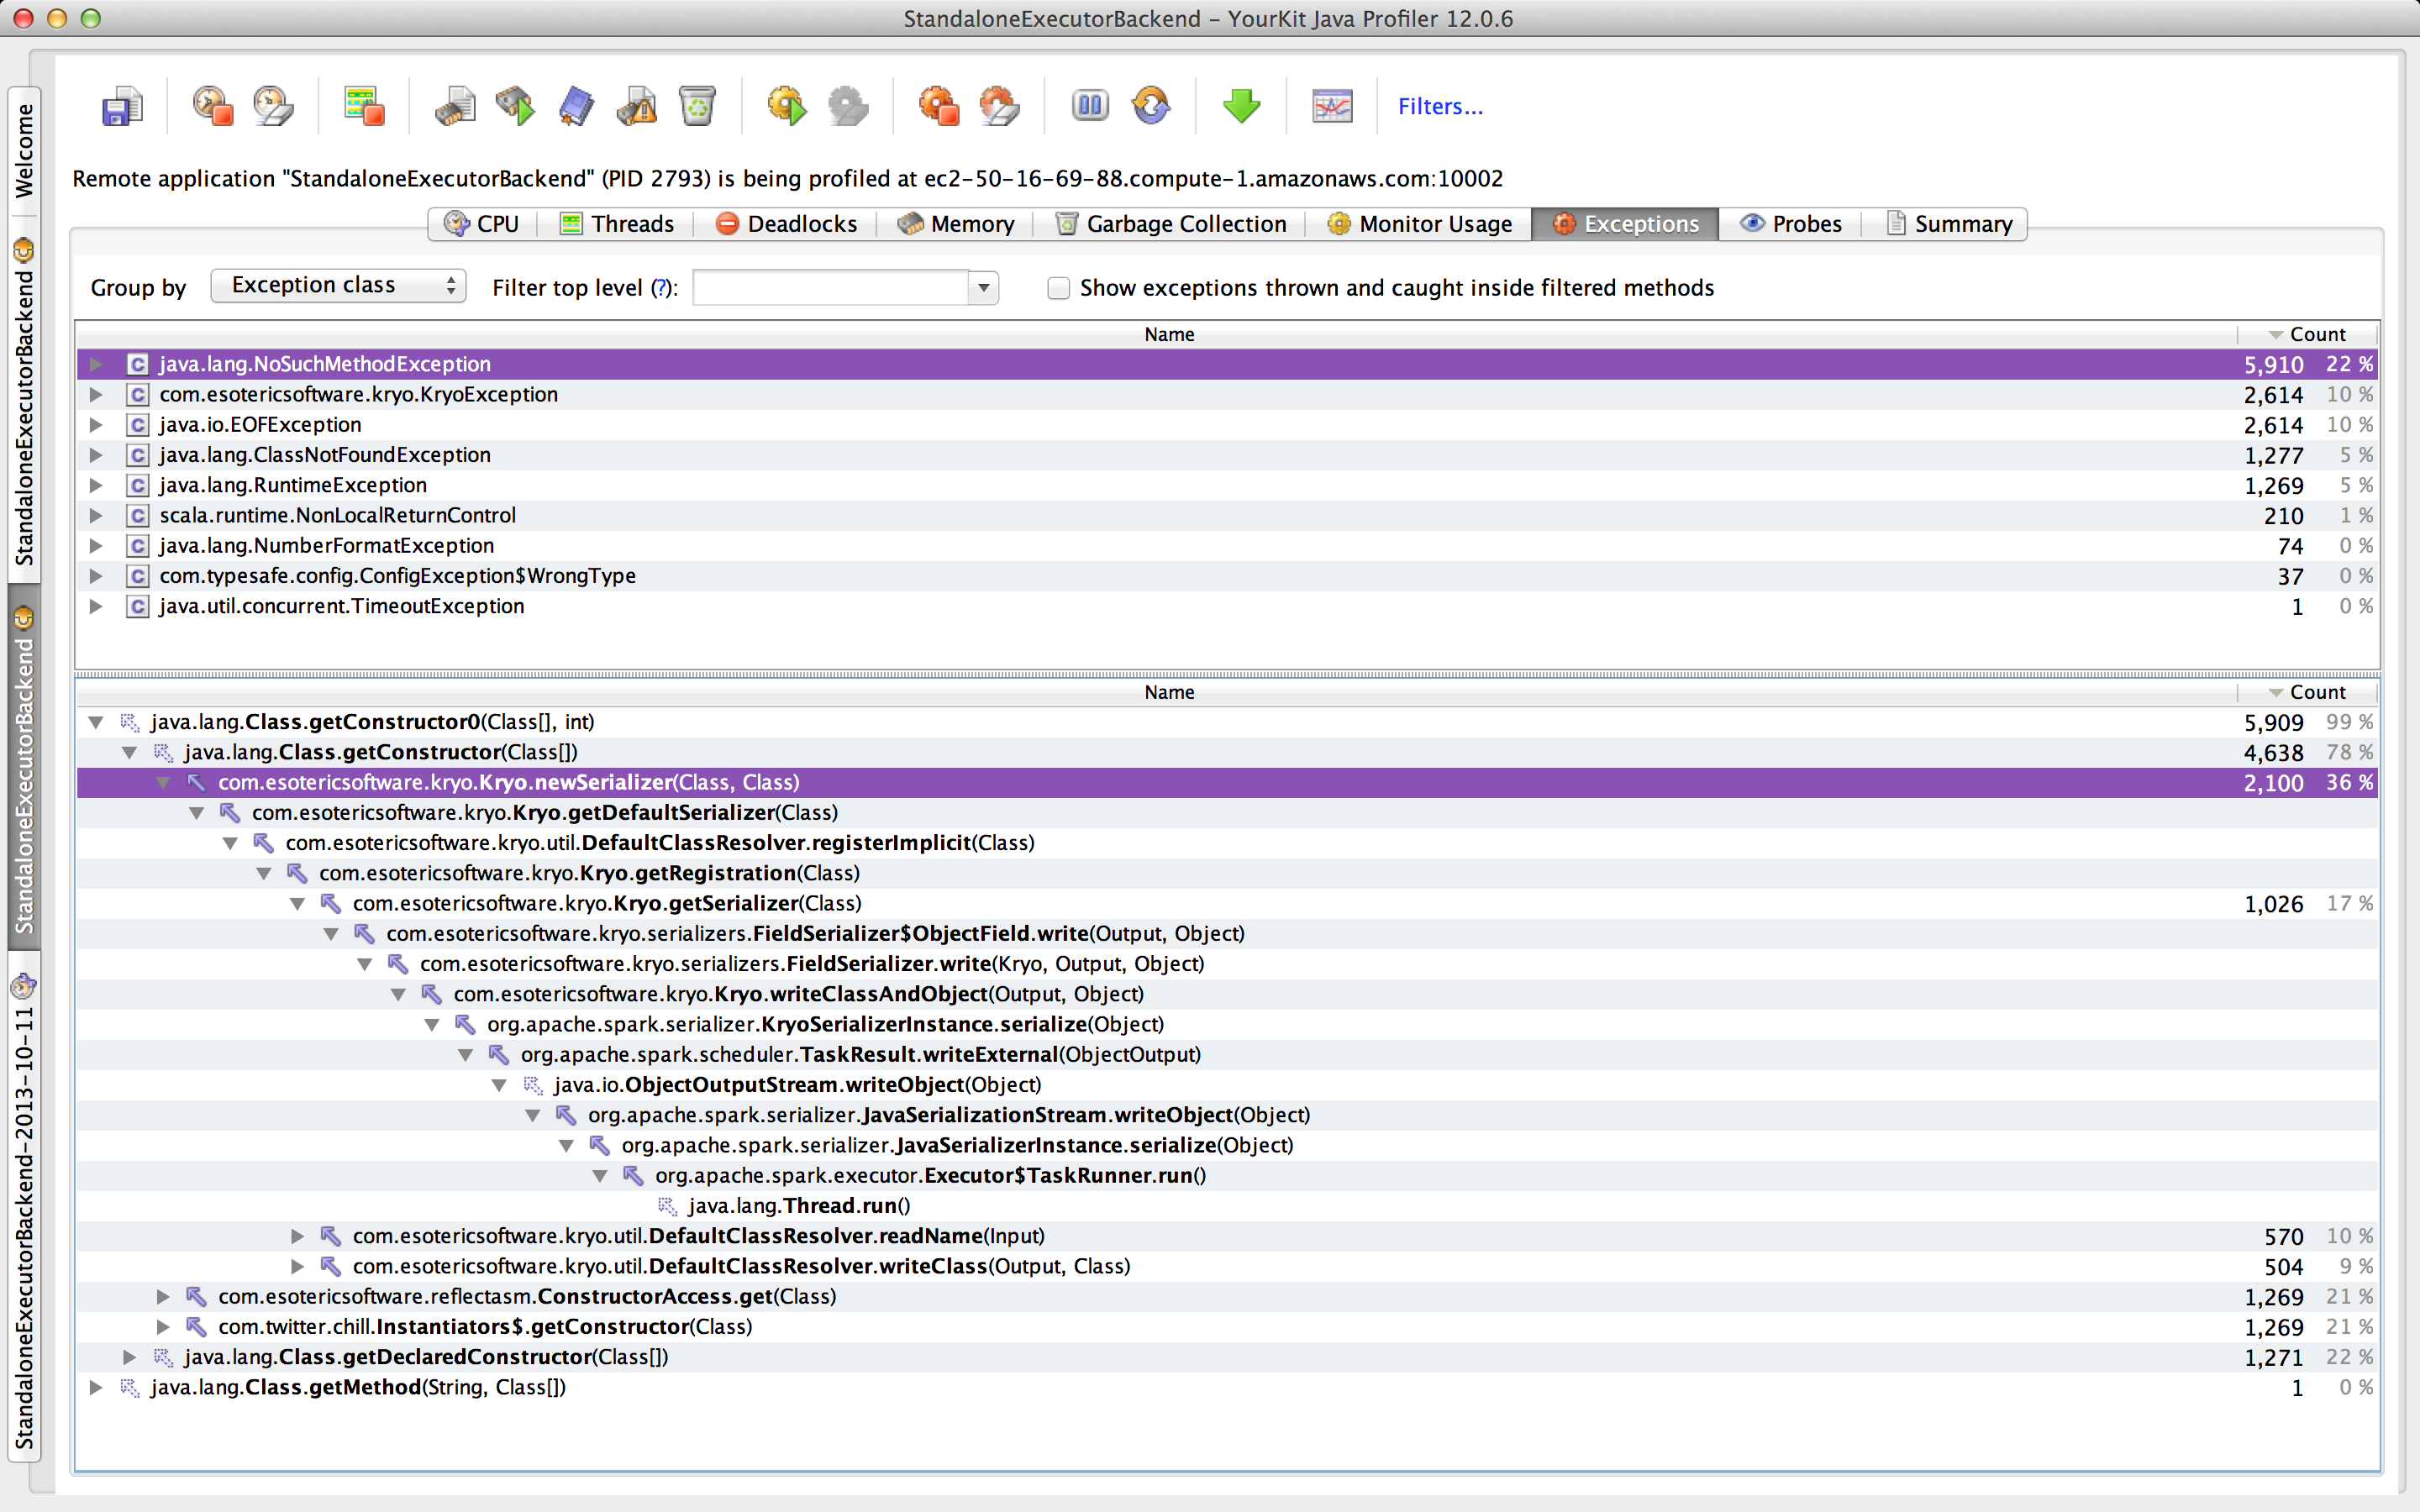Click the capture performance snapshot floppy icon
The width and height of the screenshot is (2420, 1512).
coord(122,106)
